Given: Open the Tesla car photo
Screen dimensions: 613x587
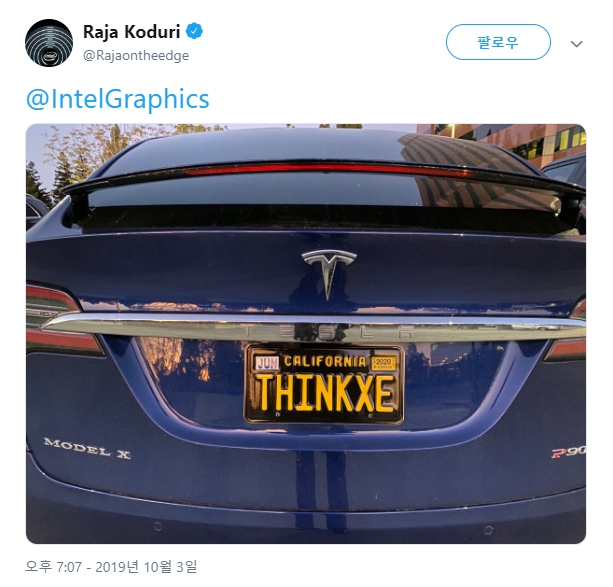Looking at the screenshot, I should (306, 334).
